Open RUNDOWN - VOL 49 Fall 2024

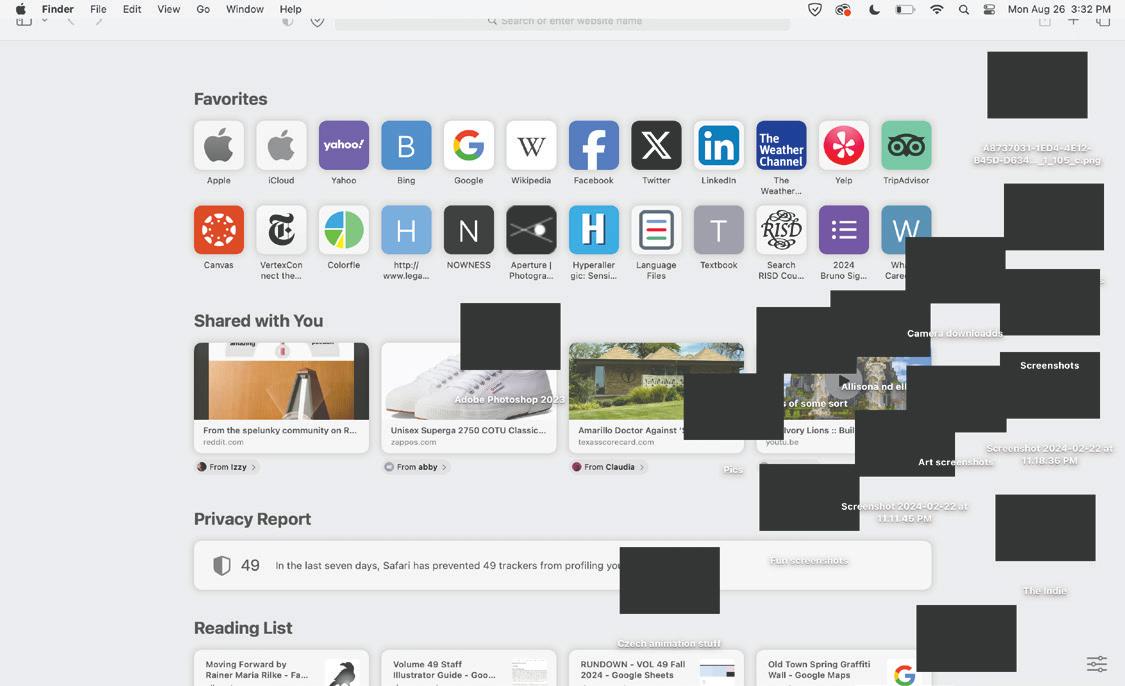(656, 669)
